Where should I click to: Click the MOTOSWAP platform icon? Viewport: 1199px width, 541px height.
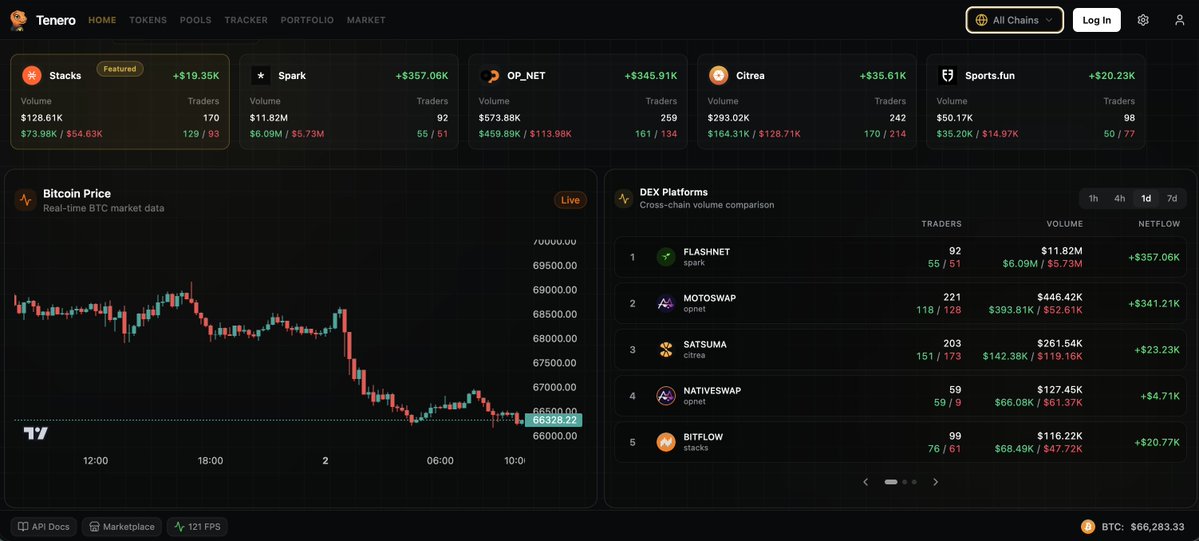point(666,303)
